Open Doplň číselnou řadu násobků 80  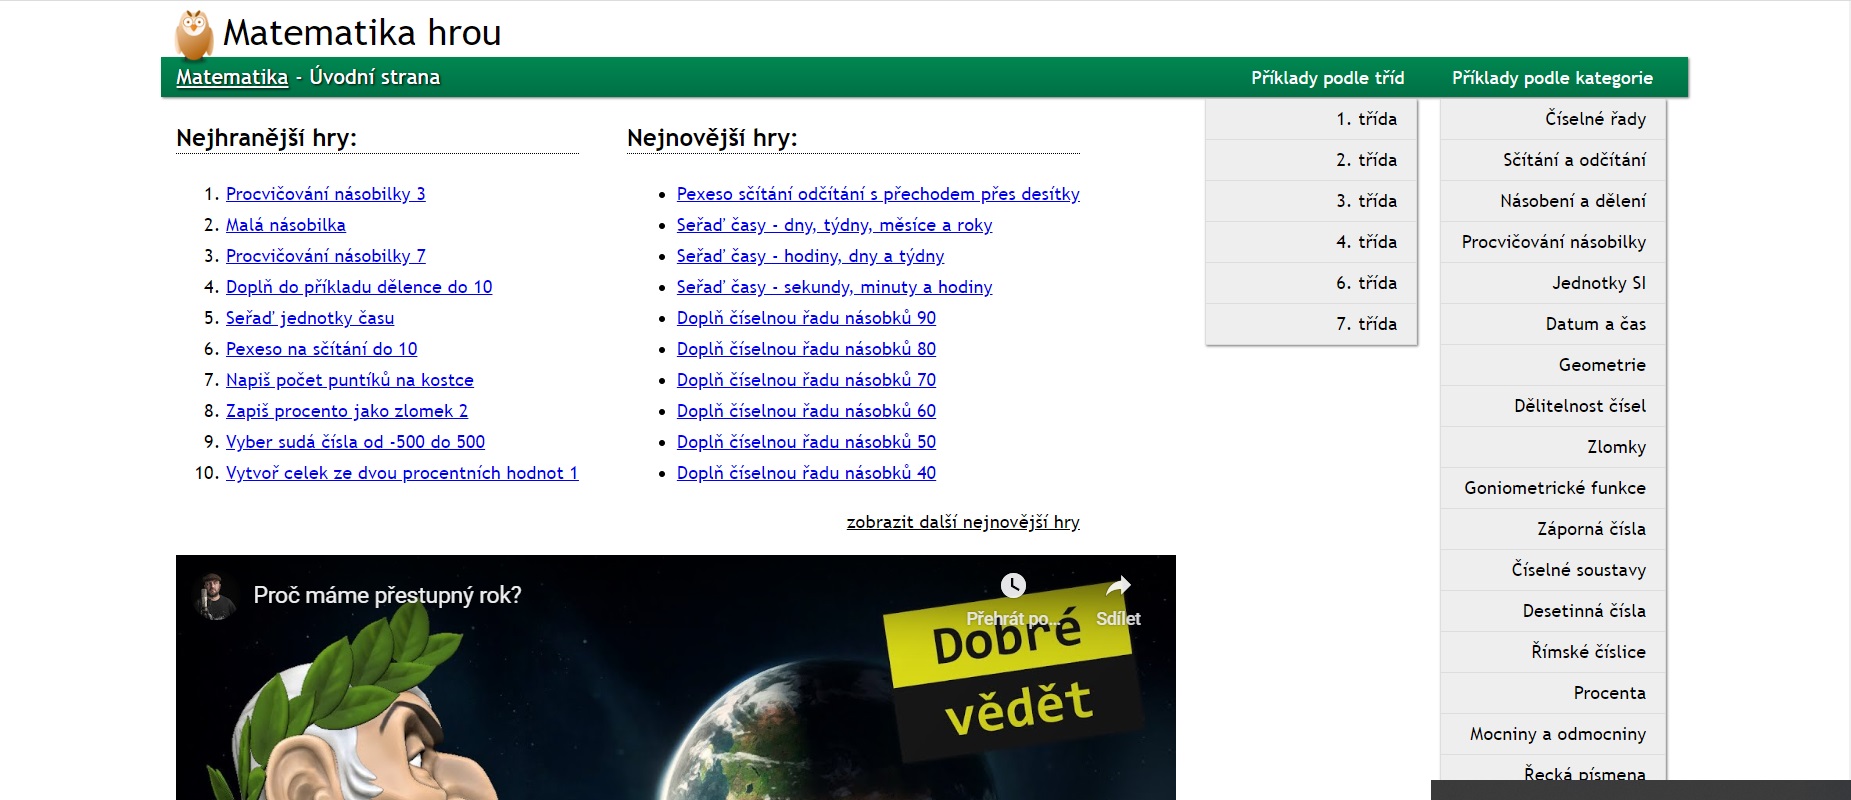[806, 349]
